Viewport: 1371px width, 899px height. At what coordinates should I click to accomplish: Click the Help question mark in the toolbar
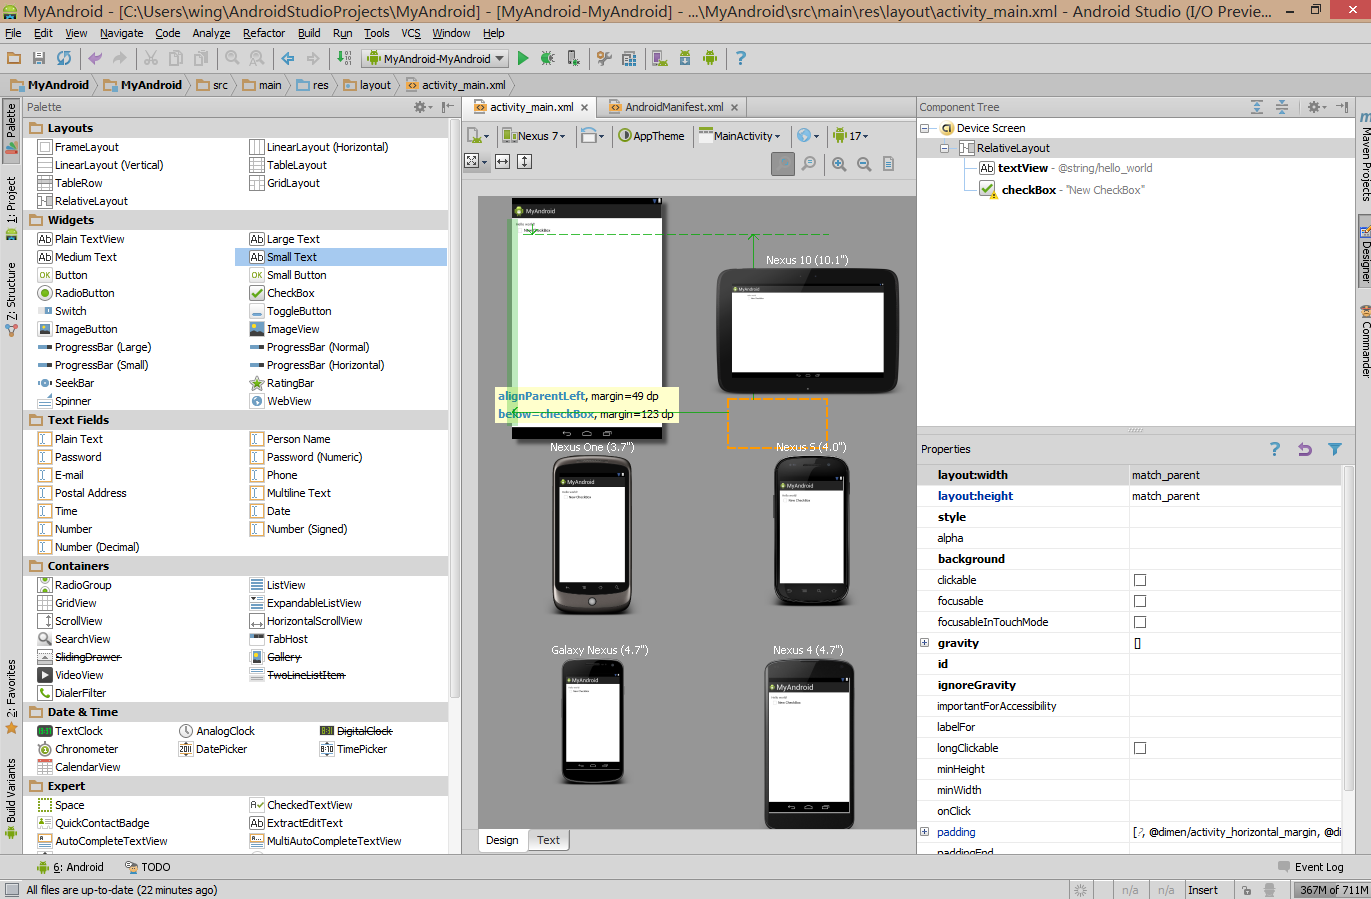pyautogui.click(x=741, y=58)
